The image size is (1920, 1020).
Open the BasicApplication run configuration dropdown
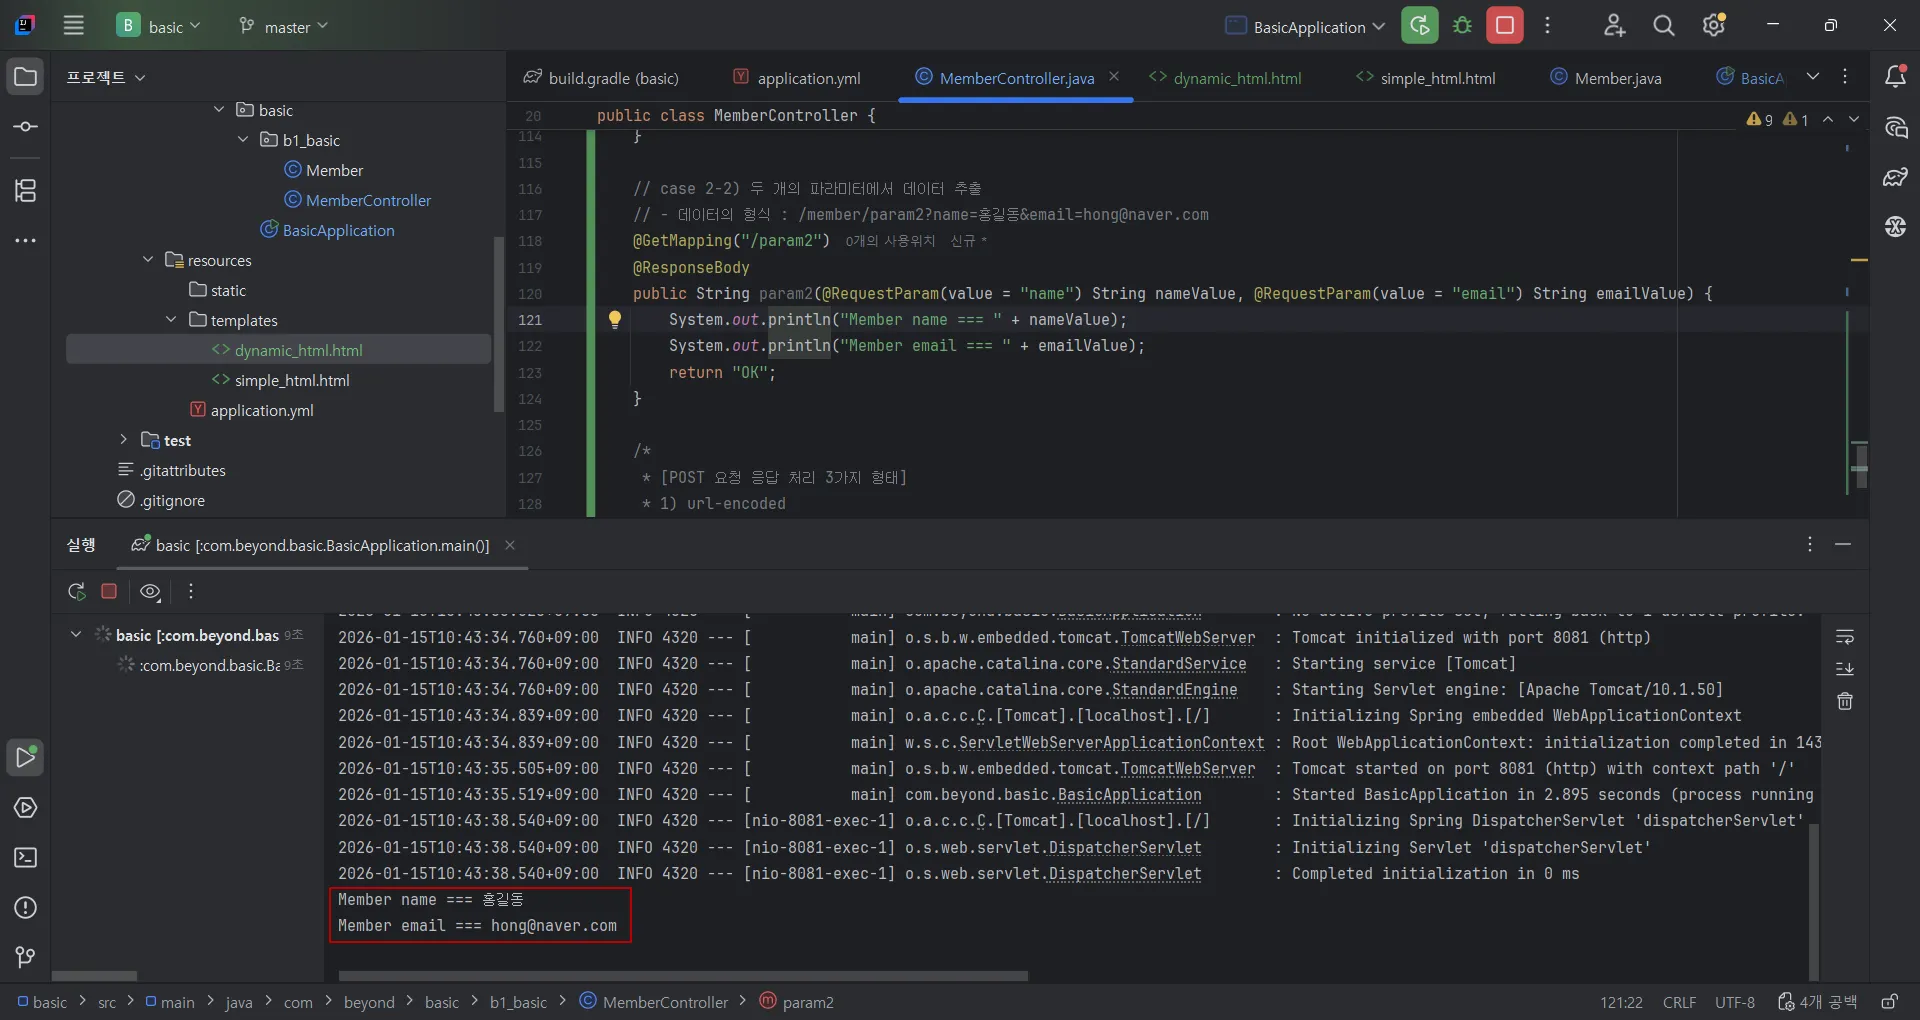(1306, 26)
